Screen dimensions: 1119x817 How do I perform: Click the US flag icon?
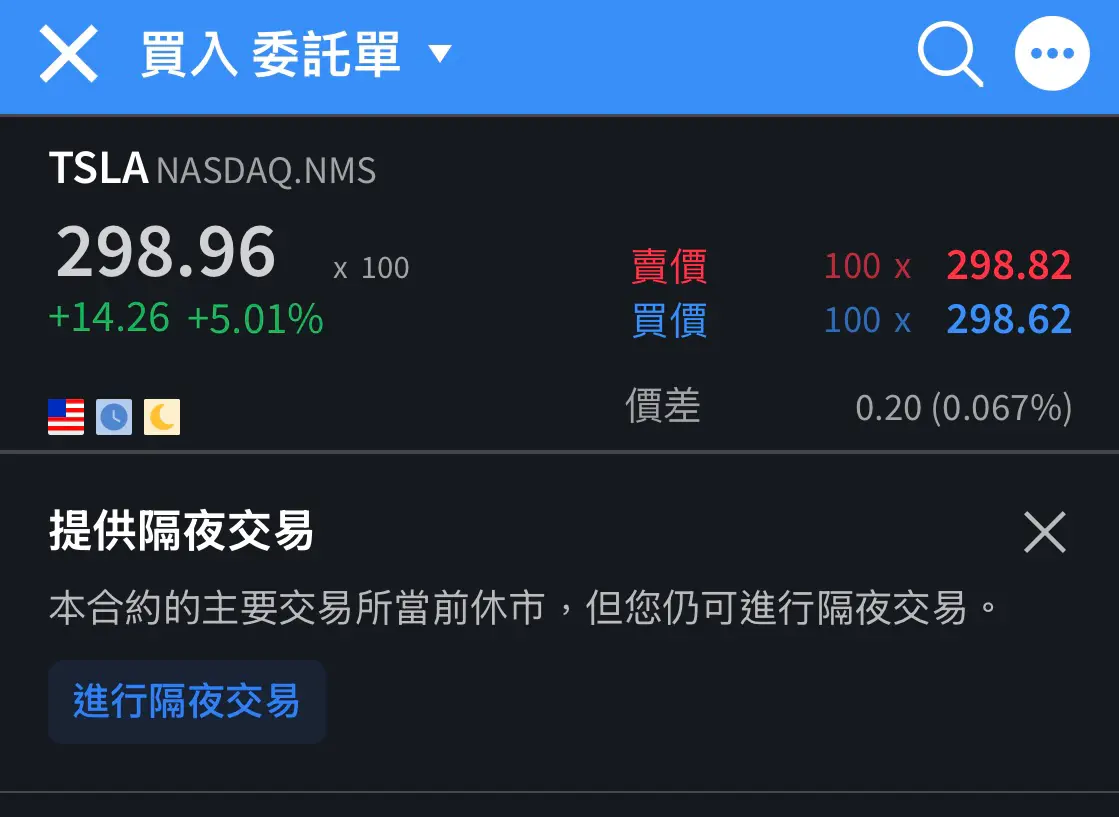click(x=66, y=417)
